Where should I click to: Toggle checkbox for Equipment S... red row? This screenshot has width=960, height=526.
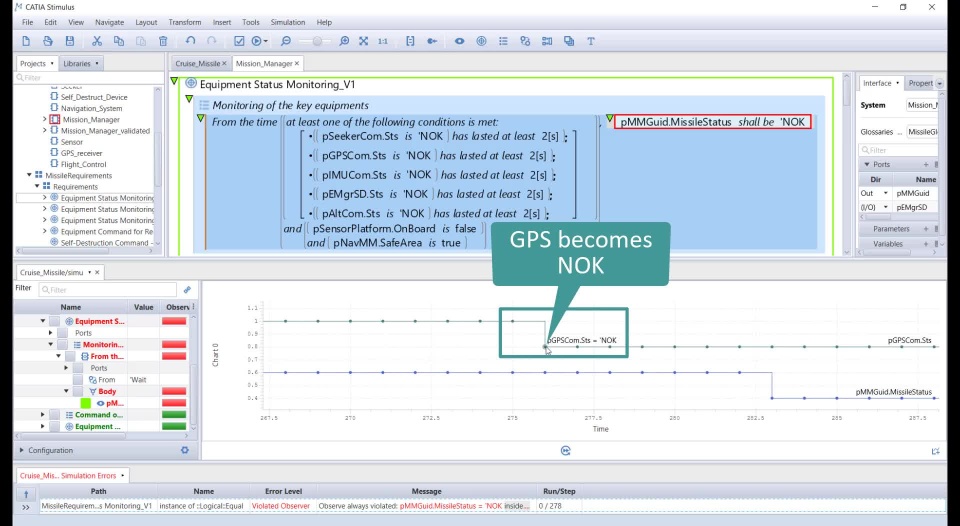(55, 321)
